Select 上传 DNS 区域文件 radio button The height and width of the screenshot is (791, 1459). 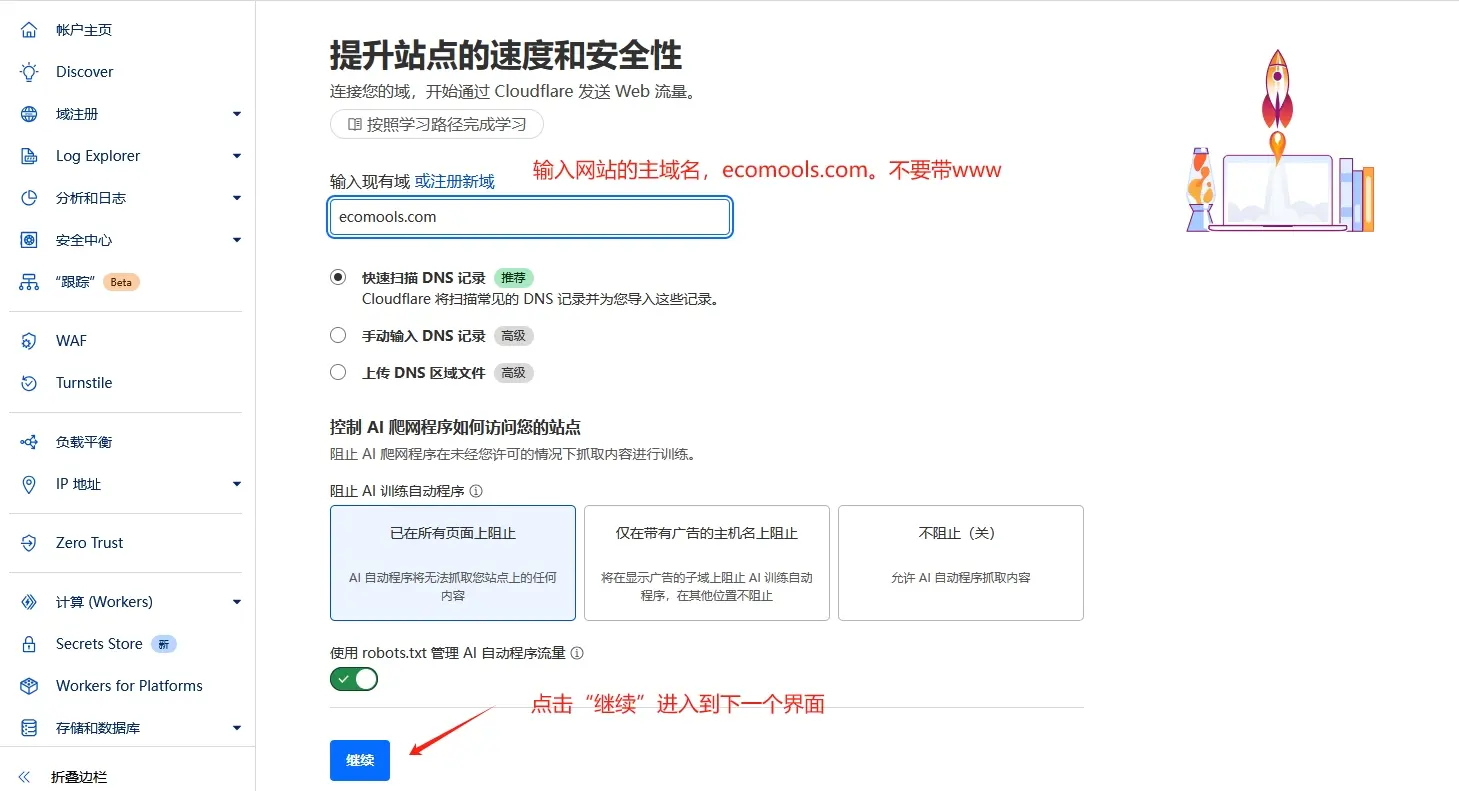pos(338,372)
